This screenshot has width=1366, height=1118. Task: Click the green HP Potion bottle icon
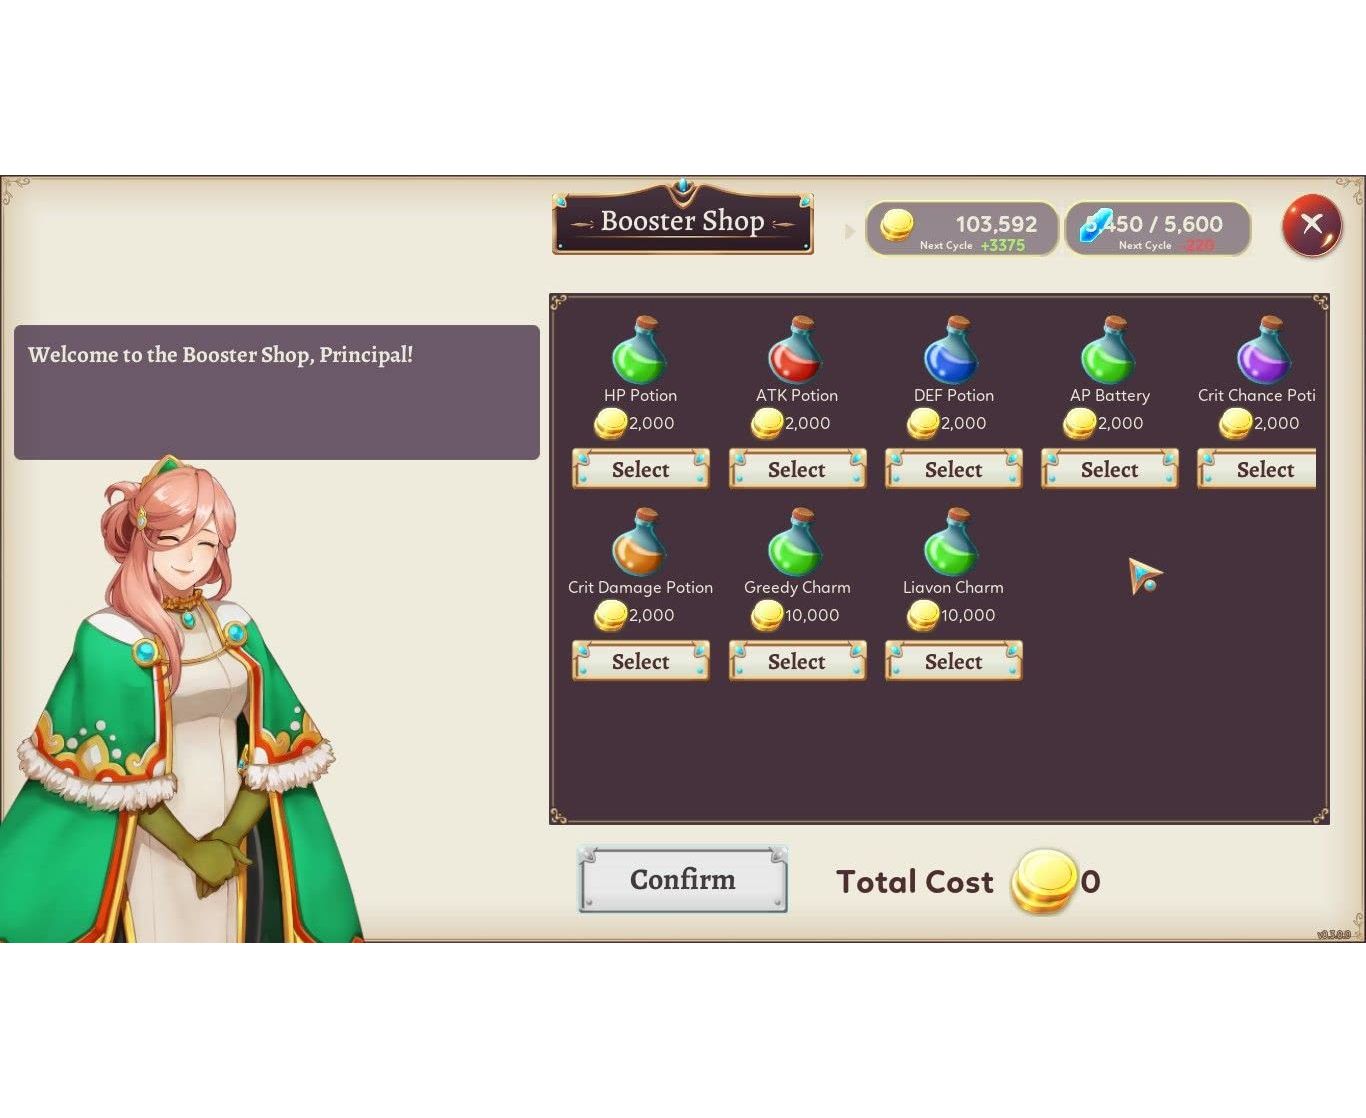pos(640,350)
